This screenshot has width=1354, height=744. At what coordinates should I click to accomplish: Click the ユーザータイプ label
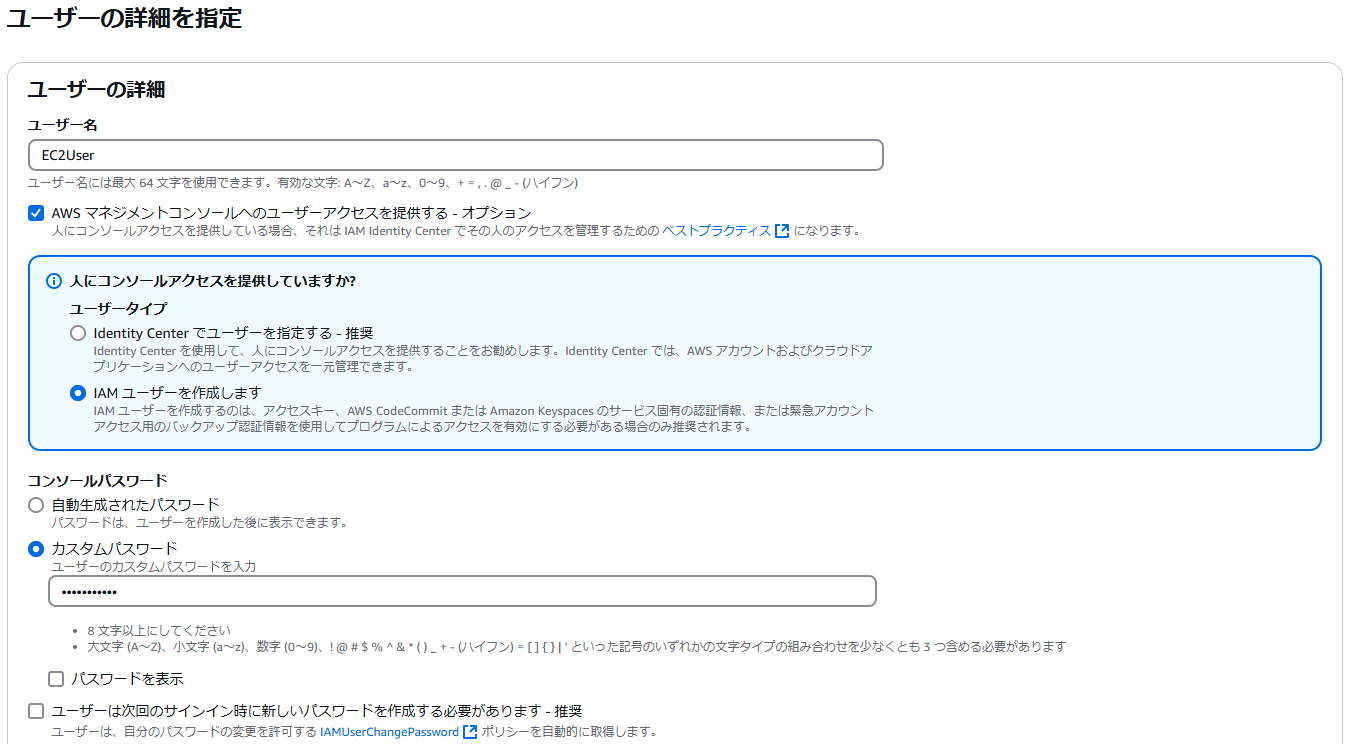118,309
